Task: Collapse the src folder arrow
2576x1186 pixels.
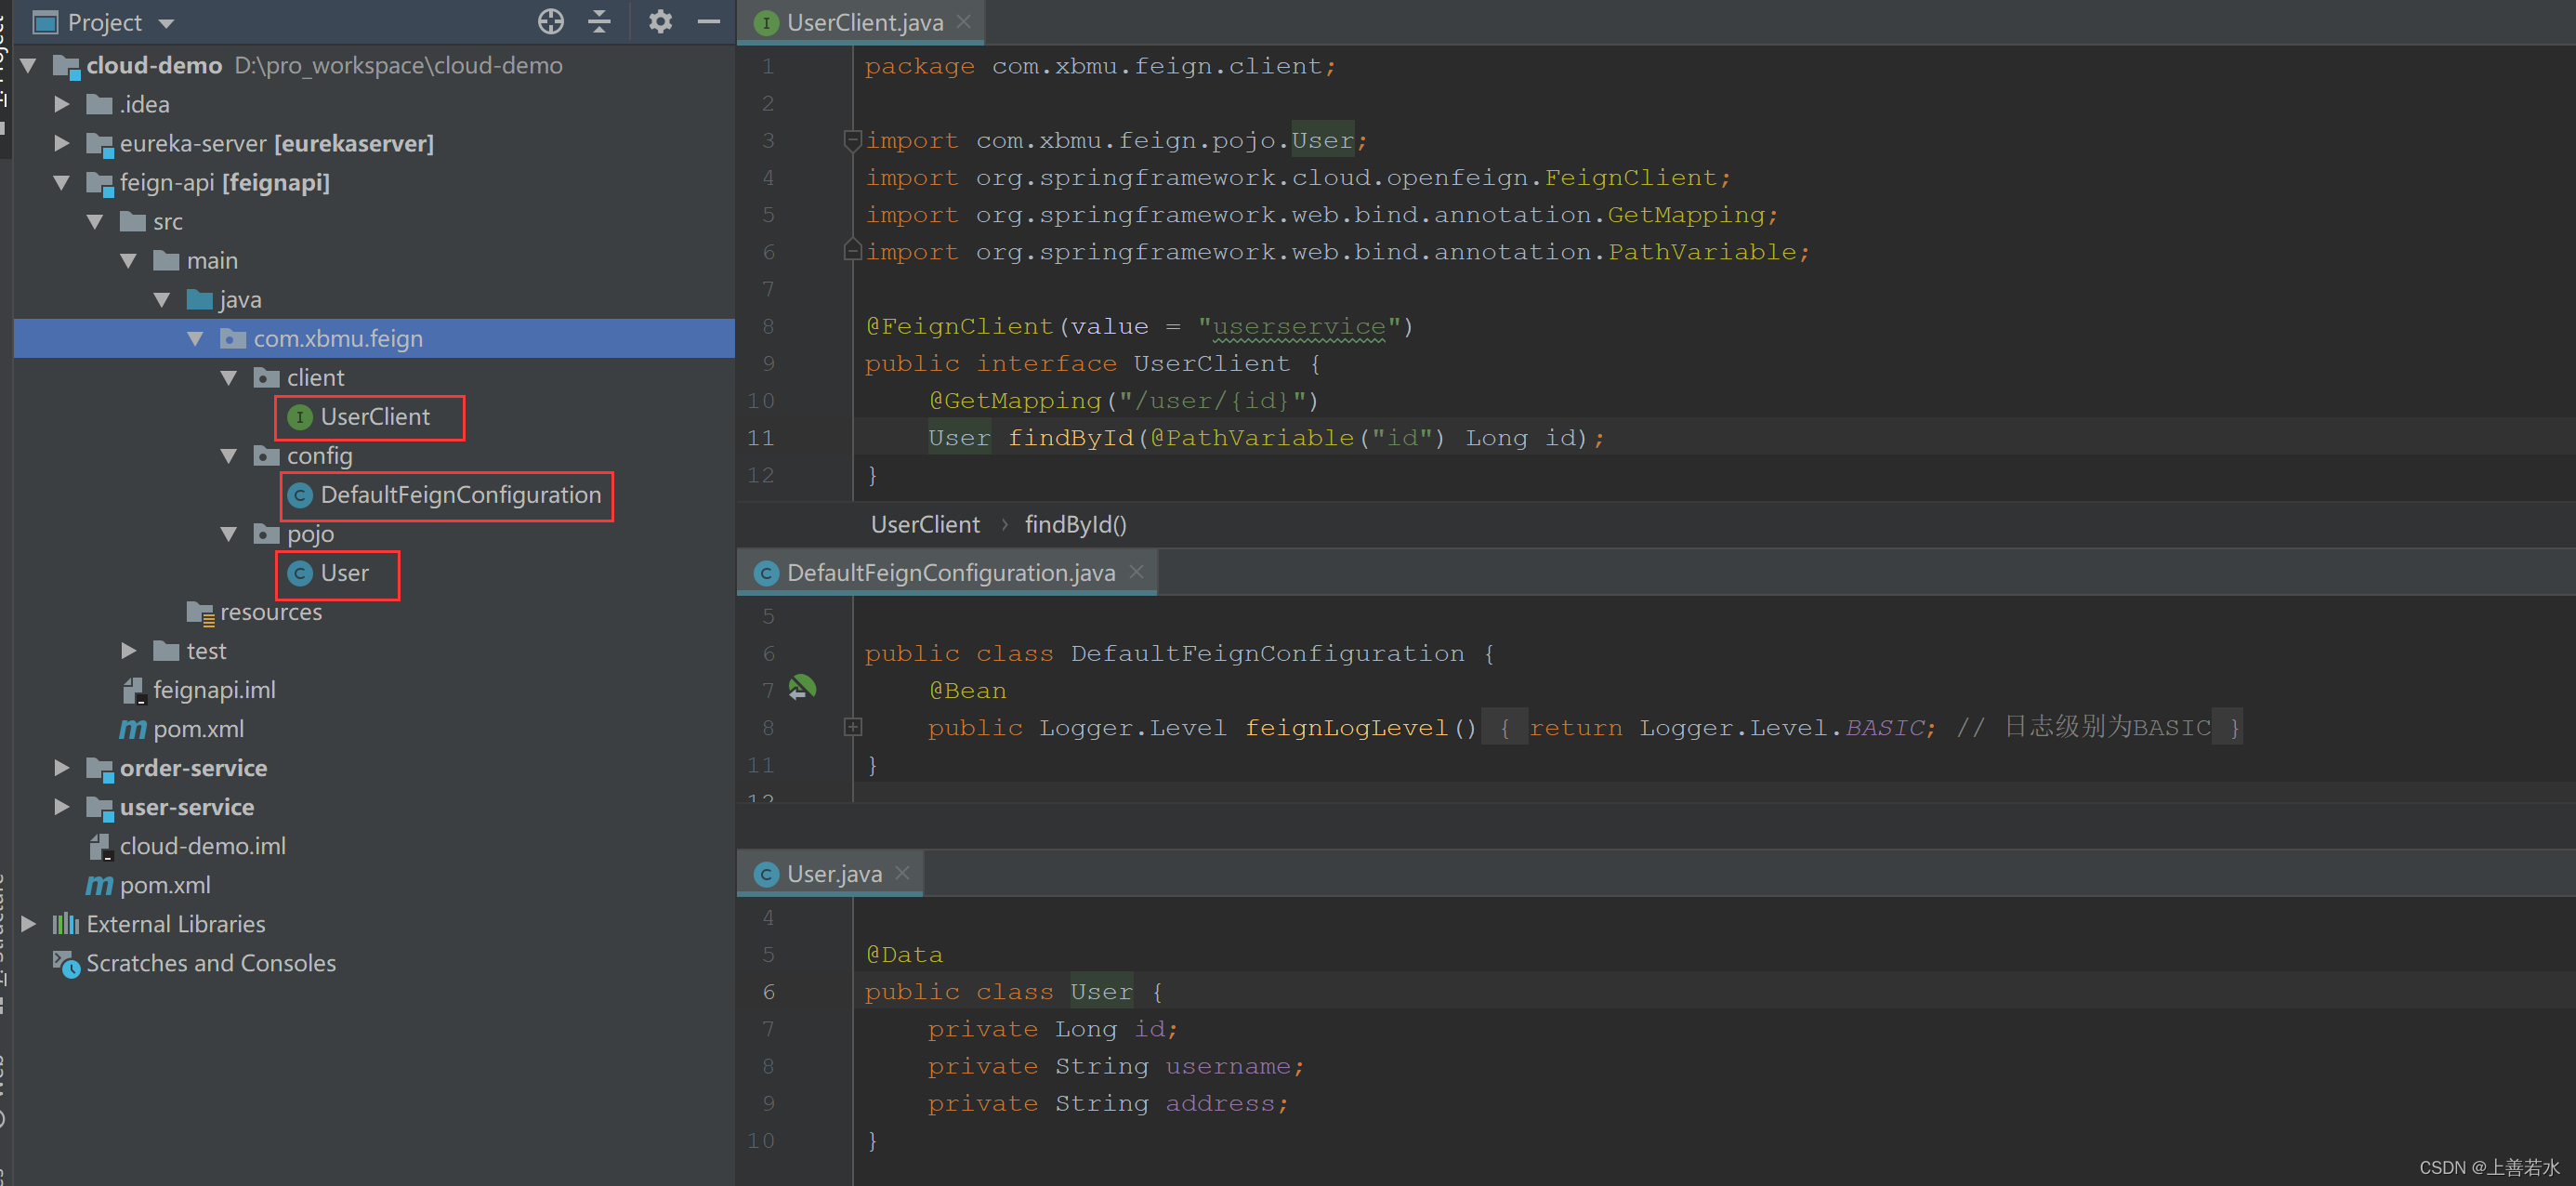Action: click(95, 221)
